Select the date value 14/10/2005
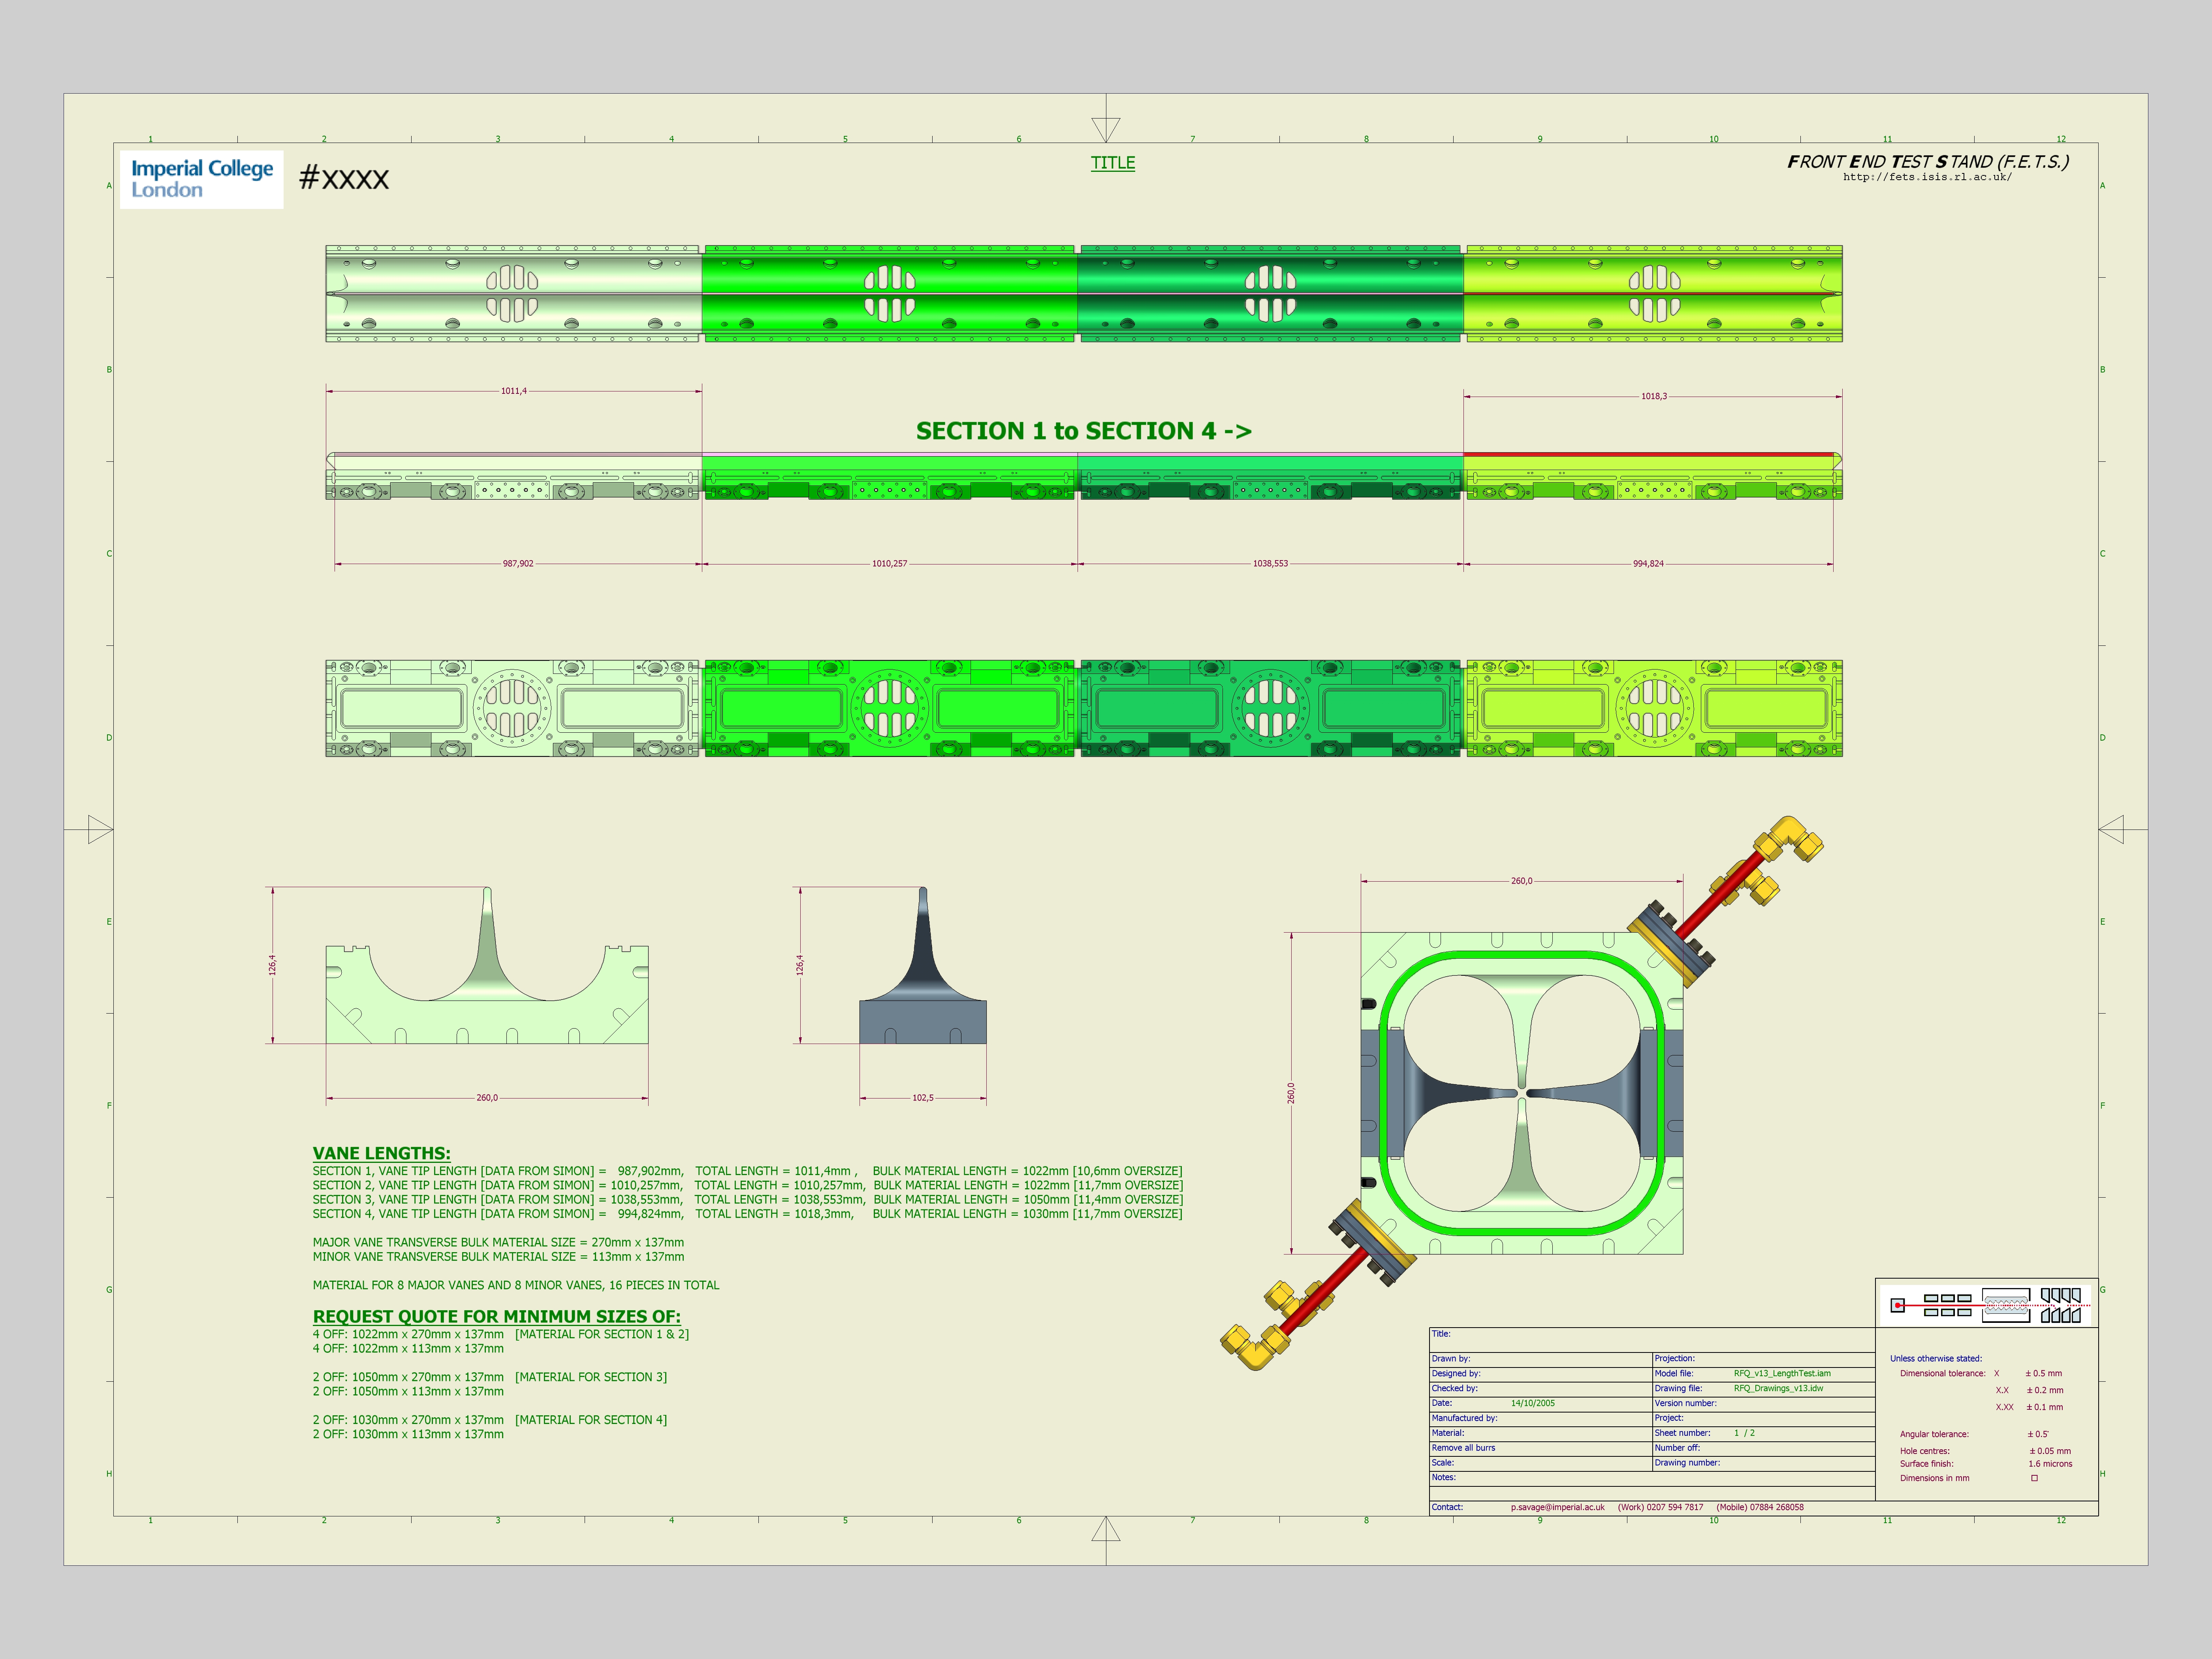 click(1533, 1404)
